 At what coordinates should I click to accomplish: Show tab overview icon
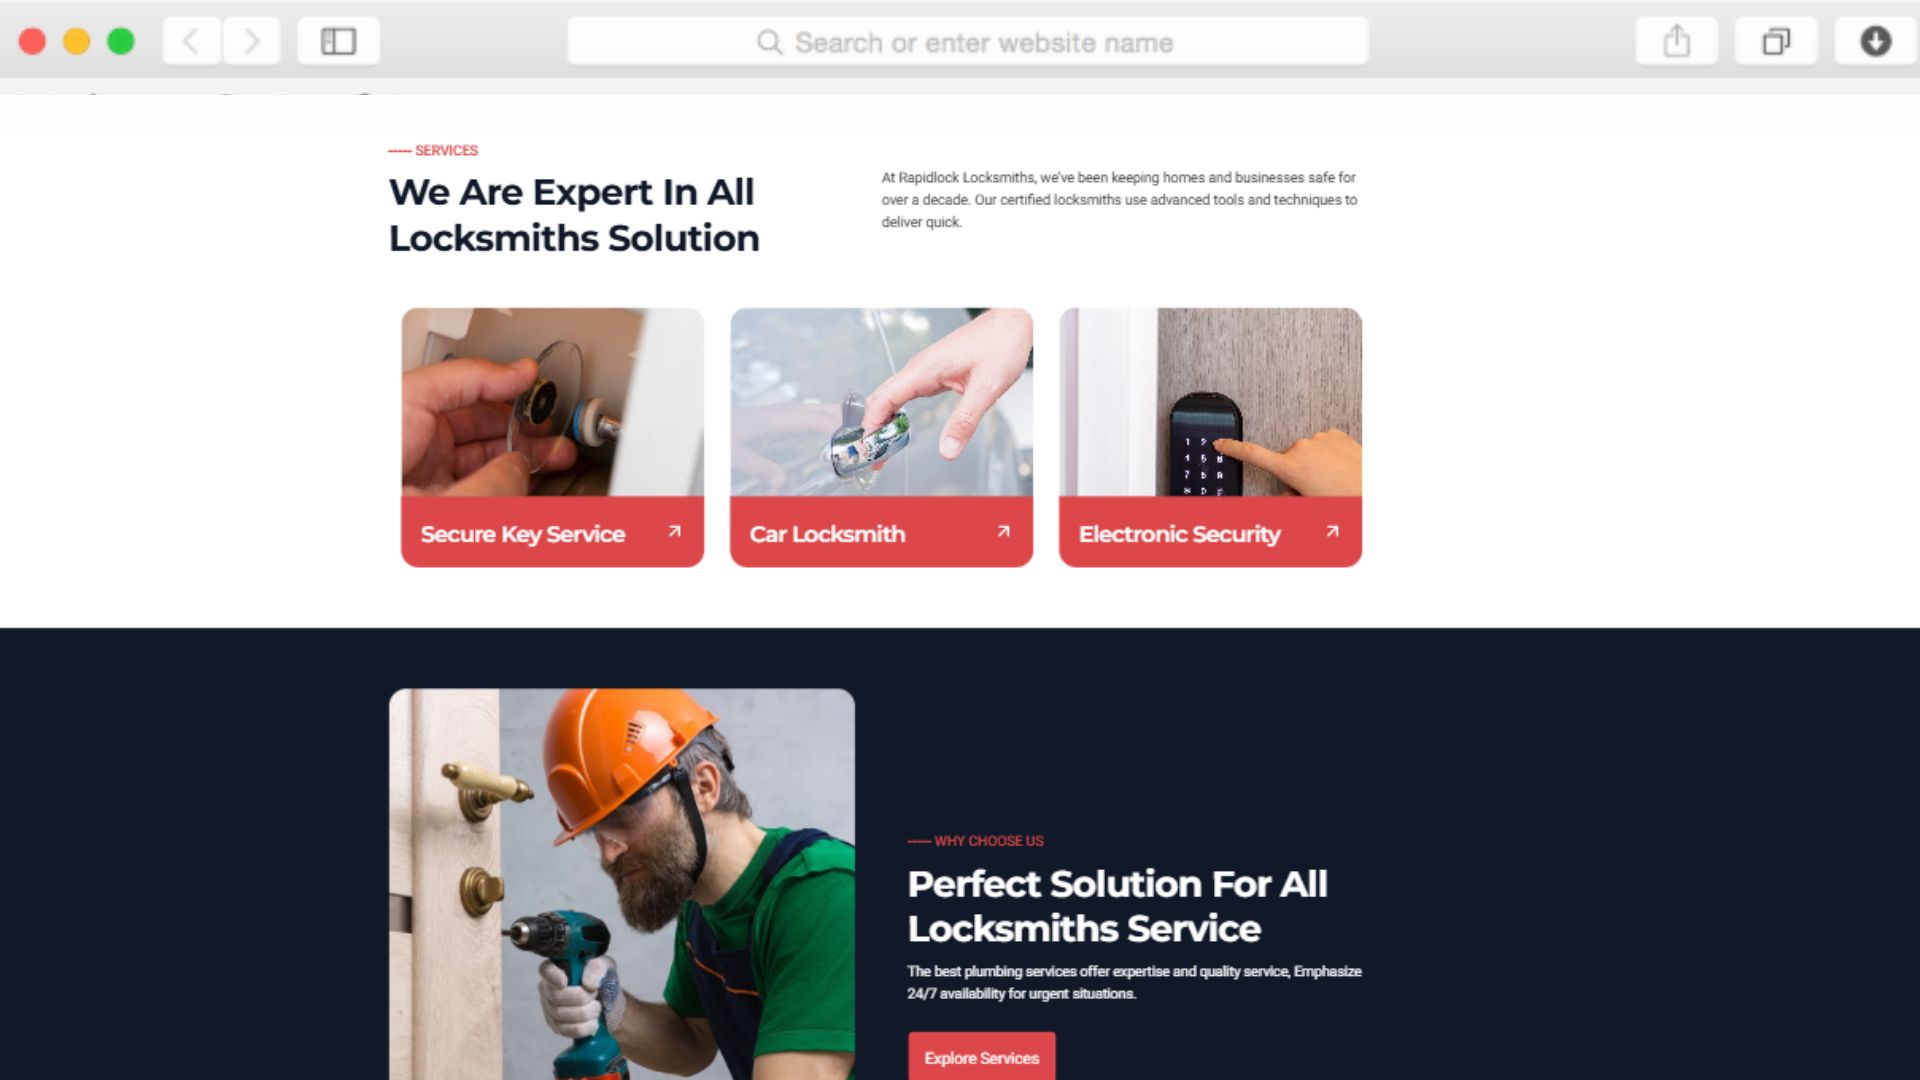point(1776,41)
